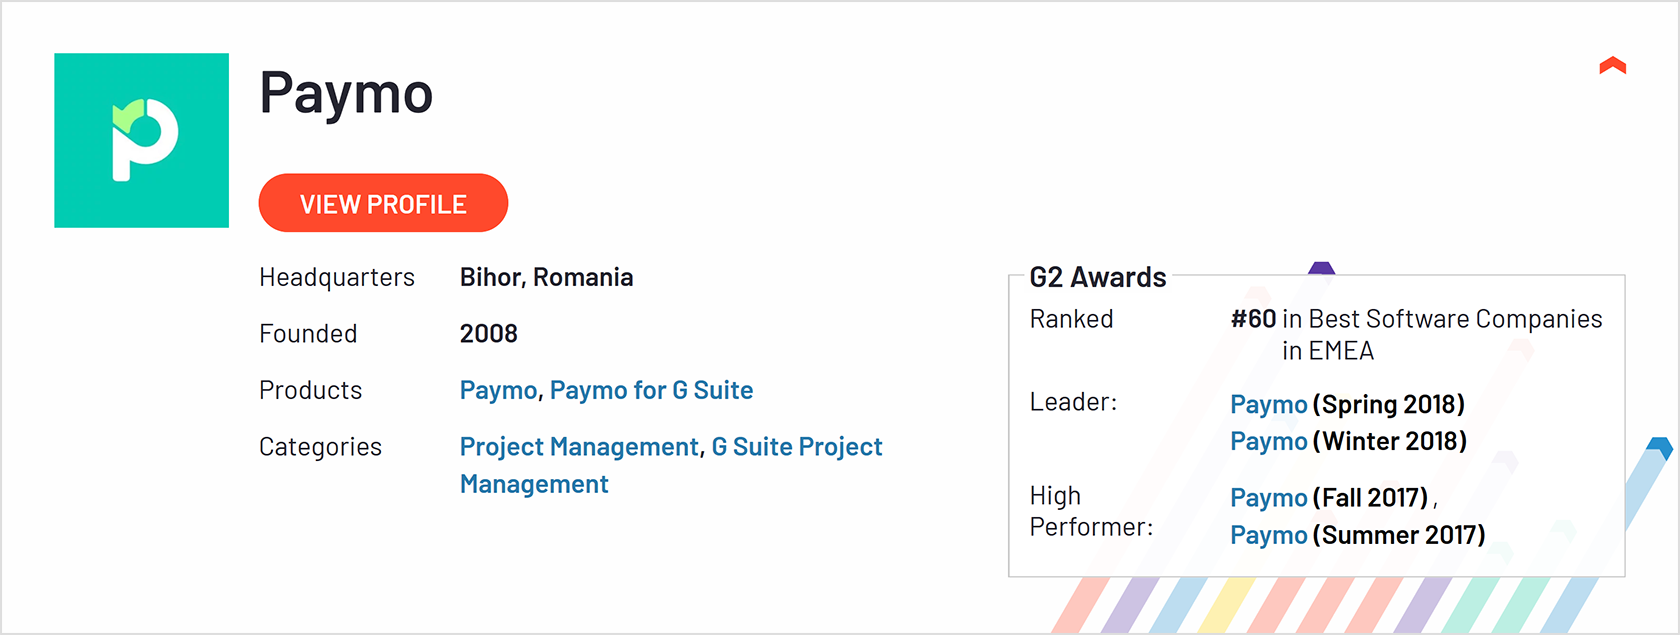The image size is (1680, 635).
Task: Open the Paymo profile via its green icon
Action: click(x=141, y=140)
